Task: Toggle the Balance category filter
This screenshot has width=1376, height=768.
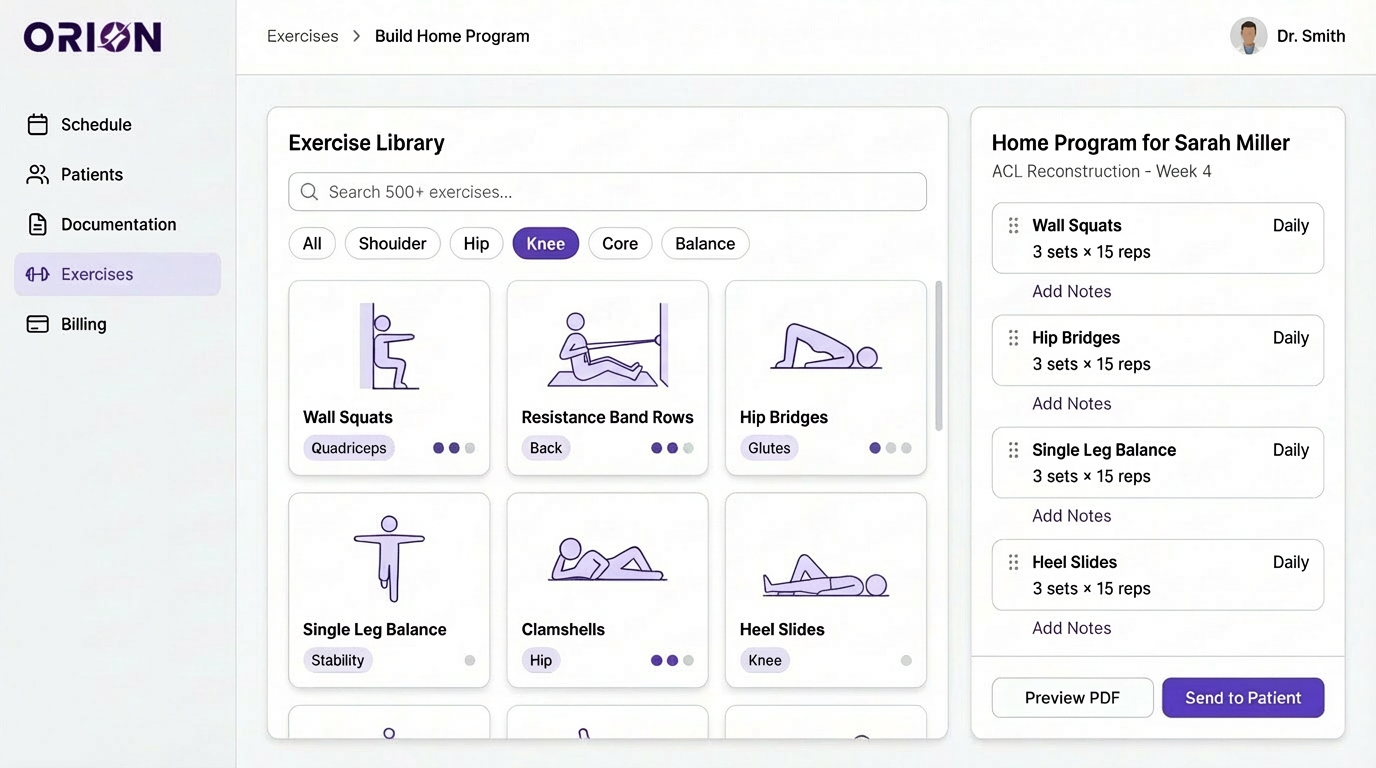Action: (704, 243)
